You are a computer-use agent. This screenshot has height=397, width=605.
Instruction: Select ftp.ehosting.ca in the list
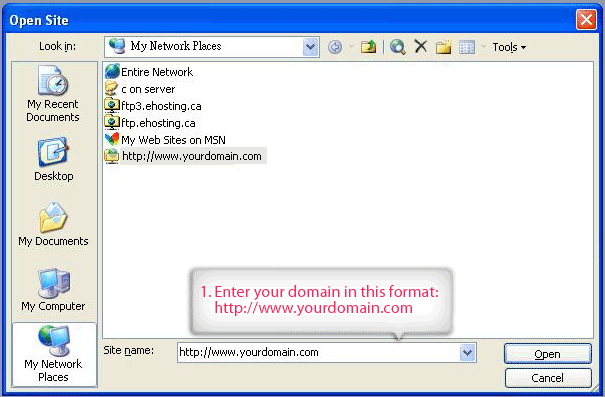150,123
